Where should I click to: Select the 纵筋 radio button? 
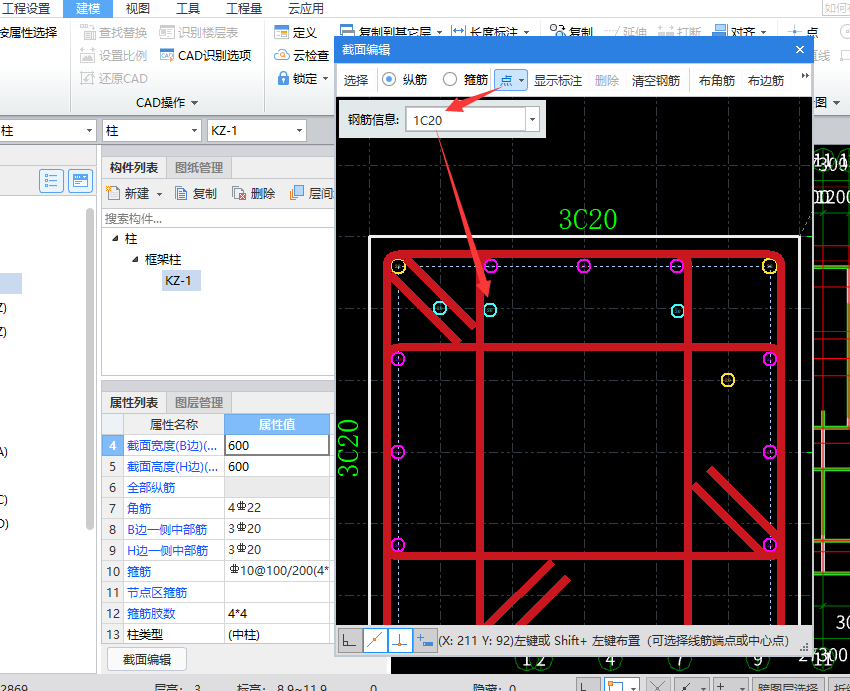pyautogui.click(x=389, y=79)
